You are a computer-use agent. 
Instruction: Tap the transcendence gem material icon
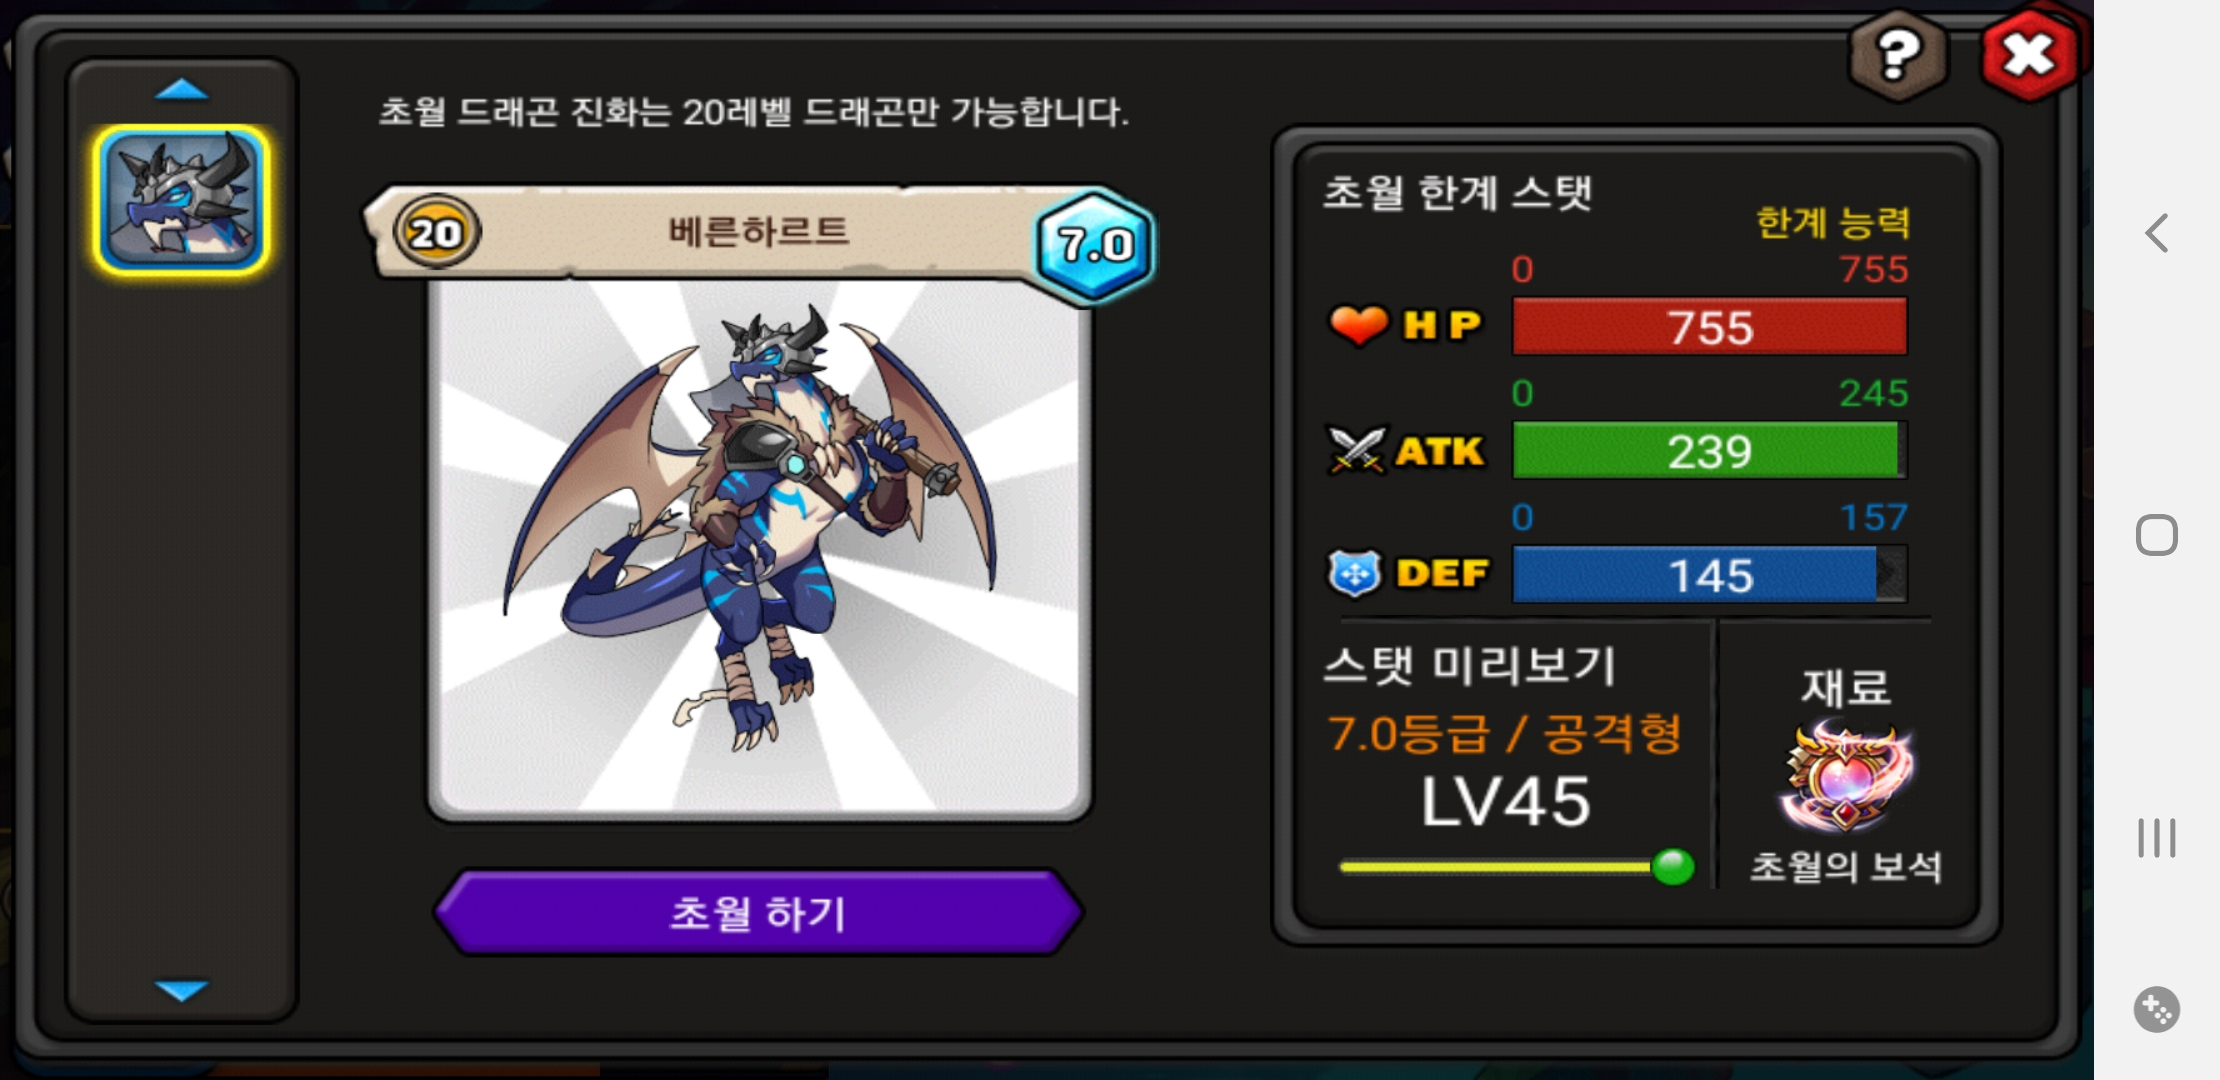1846,778
